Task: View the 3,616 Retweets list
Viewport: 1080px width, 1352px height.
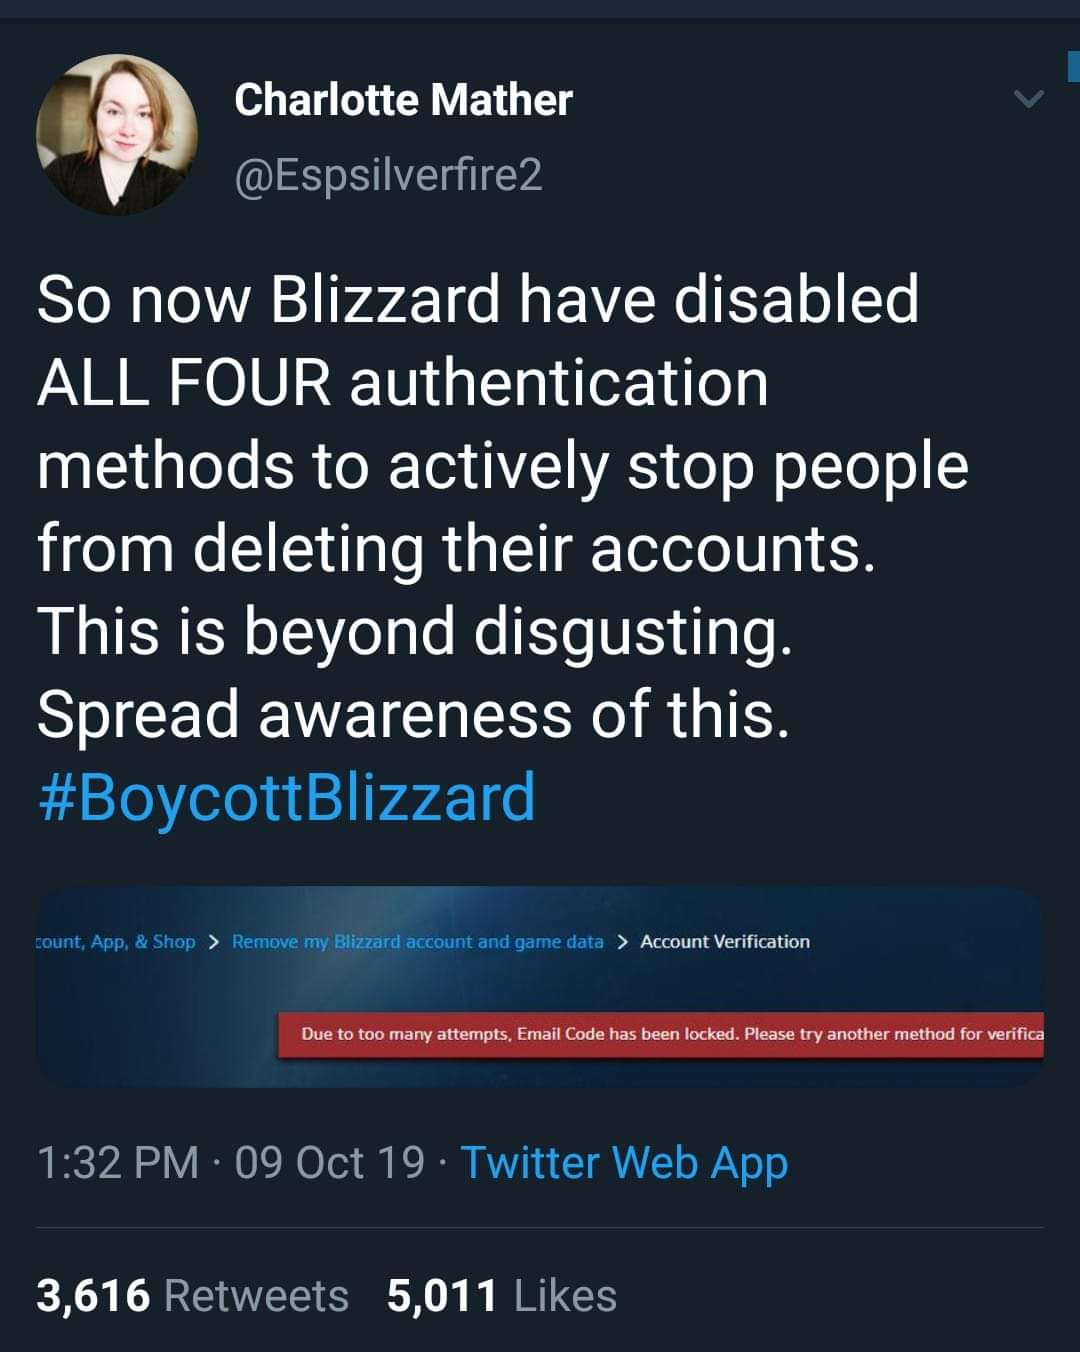Action: (192, 1296)
